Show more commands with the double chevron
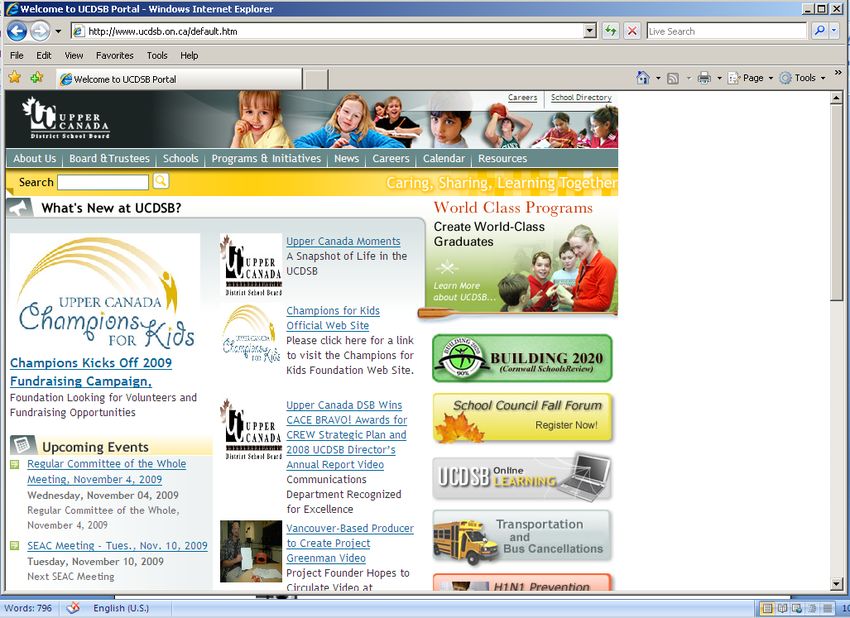 [838, 72]
